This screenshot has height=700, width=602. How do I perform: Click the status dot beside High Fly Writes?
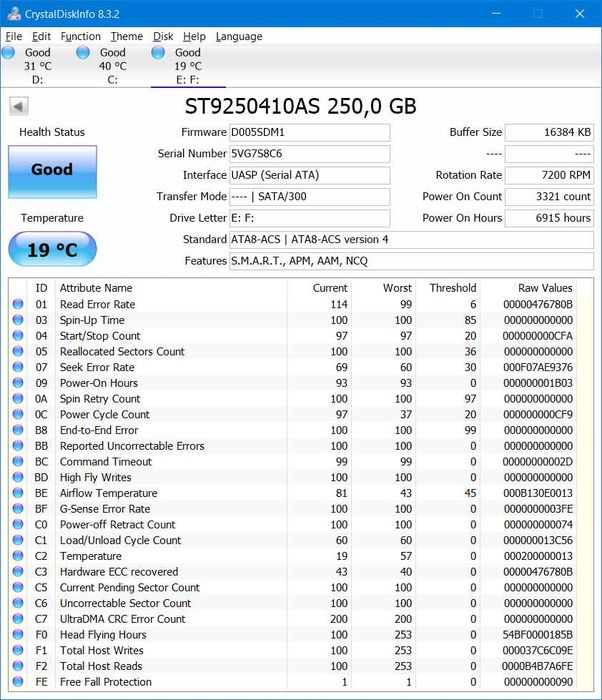click(18, 477)
